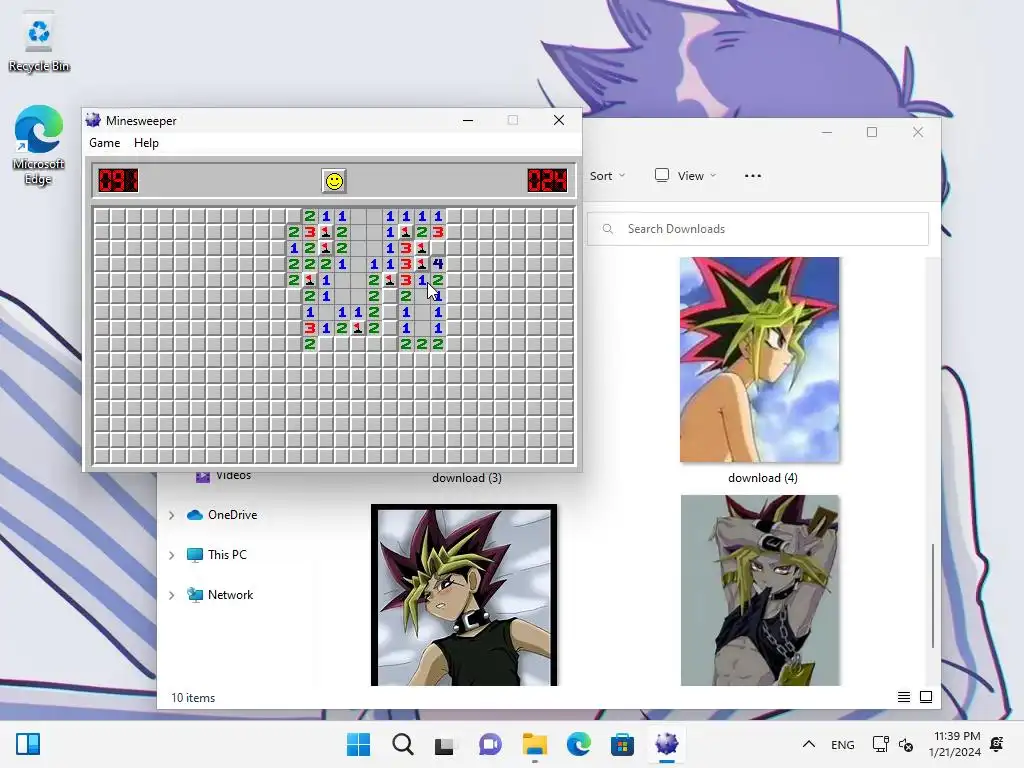Click the download (4) file name

[763, 478]
